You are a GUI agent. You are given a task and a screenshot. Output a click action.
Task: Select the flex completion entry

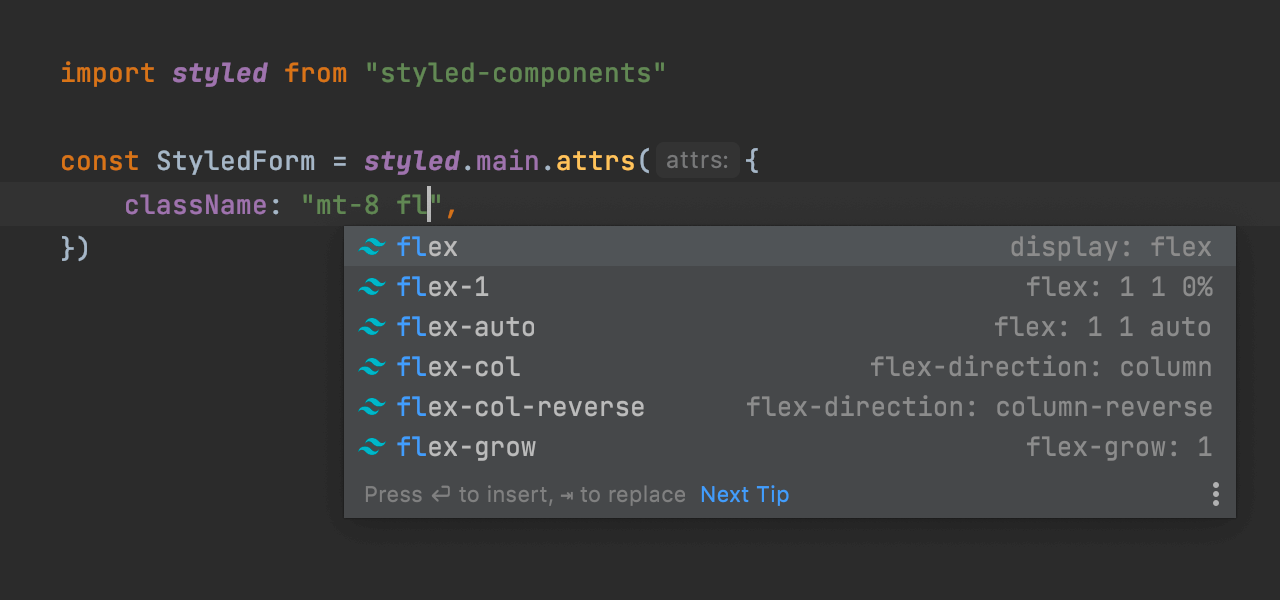pos(427,246)
